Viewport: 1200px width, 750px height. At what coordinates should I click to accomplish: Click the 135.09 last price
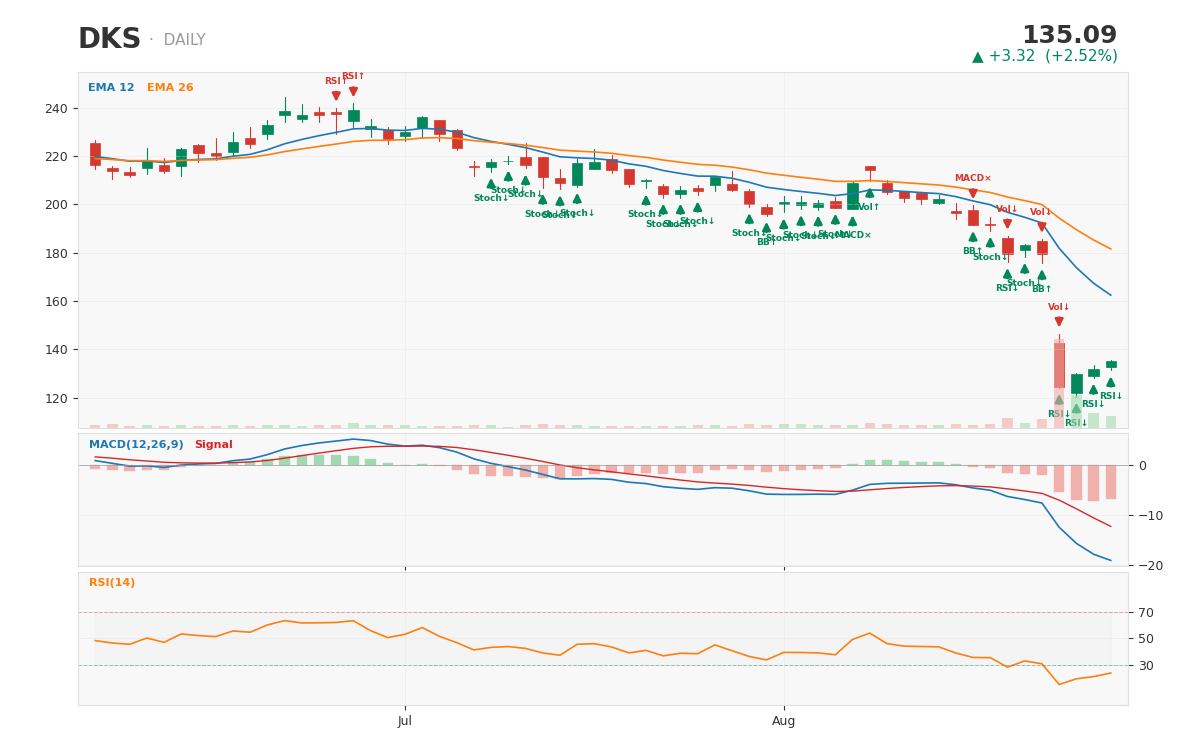click(x=1070, y=36)
